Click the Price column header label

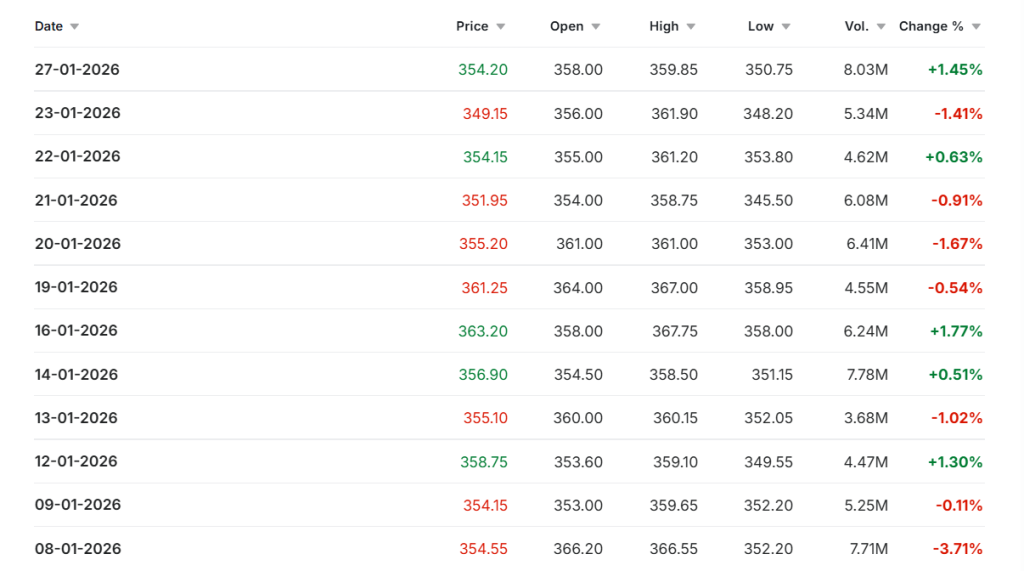click(x=472, y=26)
